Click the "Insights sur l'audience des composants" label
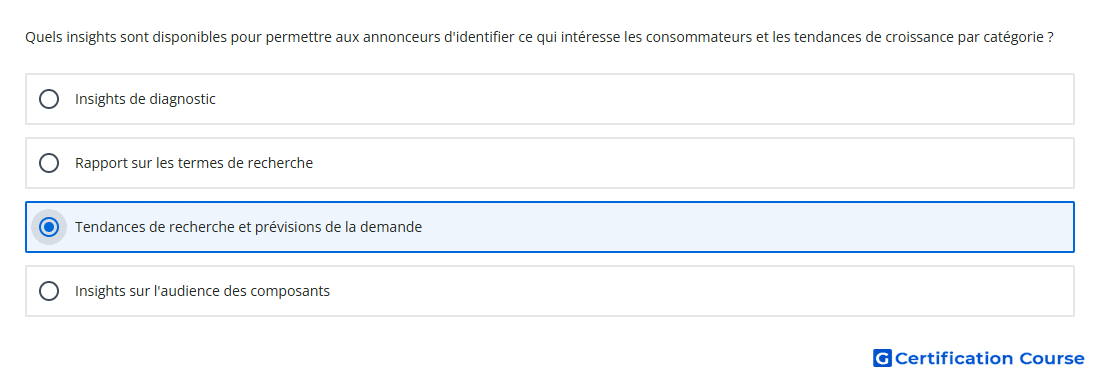 tap(202, 291)
